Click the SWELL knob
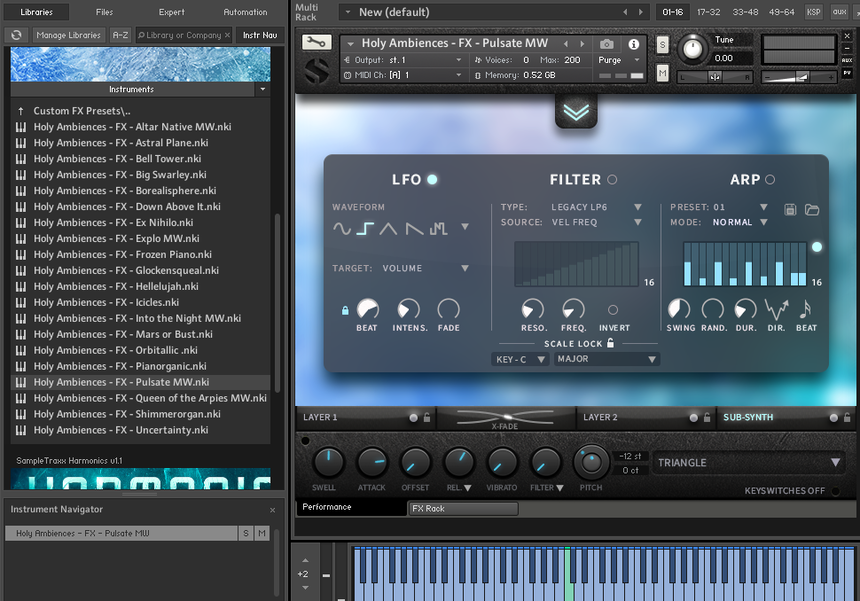 [328, 462]
